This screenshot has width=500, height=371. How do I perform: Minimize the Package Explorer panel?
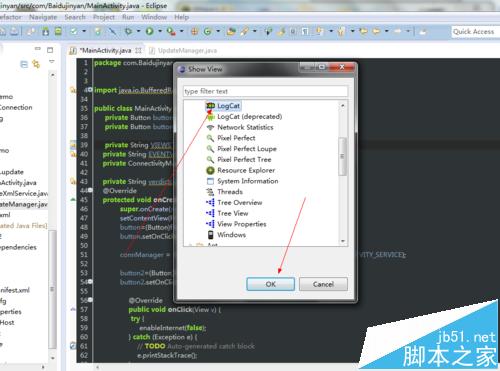(x=38, y=49)
